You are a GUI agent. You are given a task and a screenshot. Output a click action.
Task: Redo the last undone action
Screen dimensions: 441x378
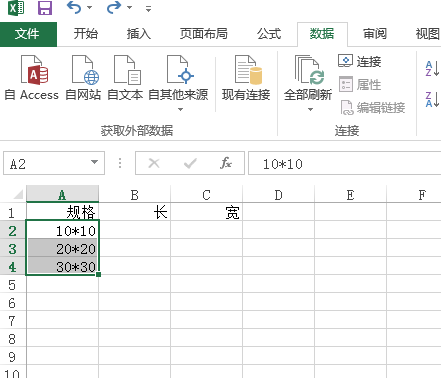114,7
